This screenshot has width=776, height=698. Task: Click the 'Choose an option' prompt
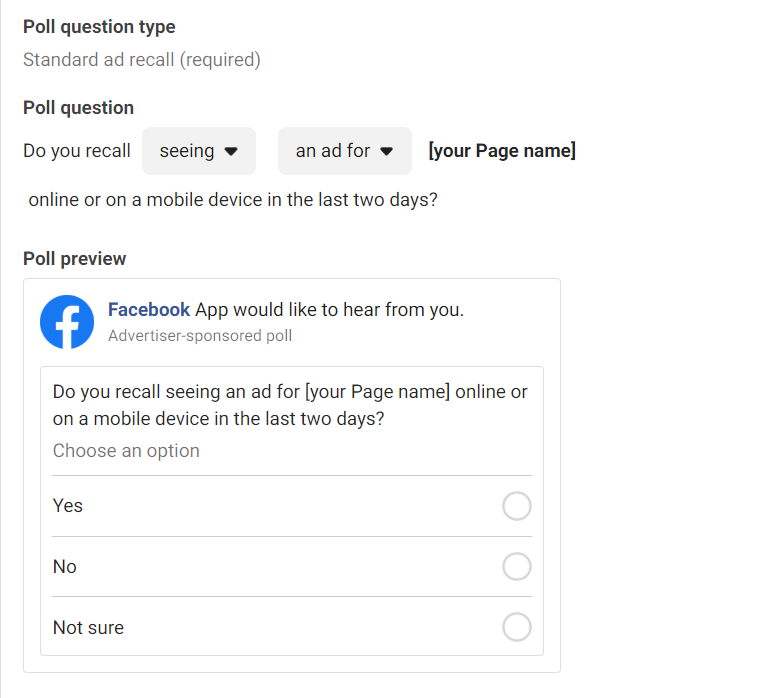(126, 451)
